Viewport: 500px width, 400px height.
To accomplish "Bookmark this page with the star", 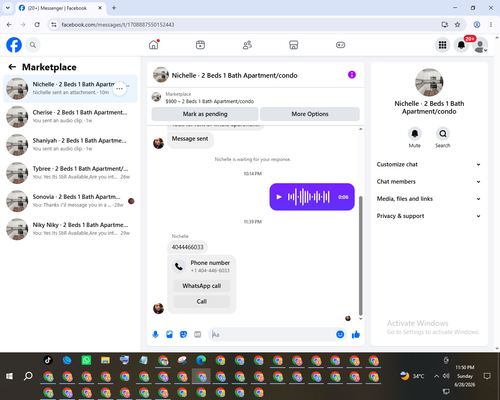I will [457, 25].
